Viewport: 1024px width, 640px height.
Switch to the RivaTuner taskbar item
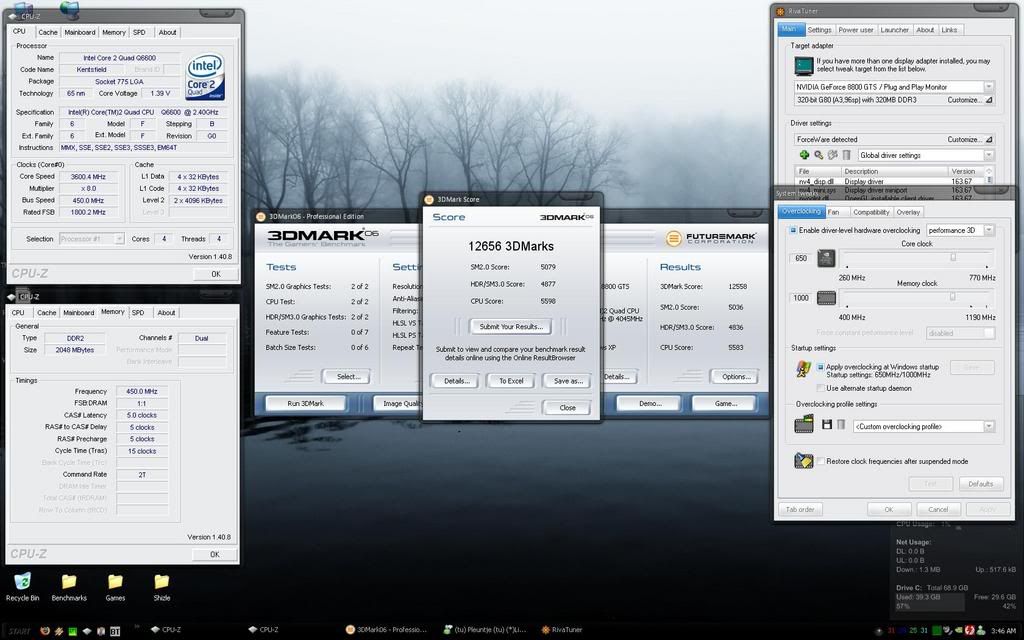tap(562, 630)
